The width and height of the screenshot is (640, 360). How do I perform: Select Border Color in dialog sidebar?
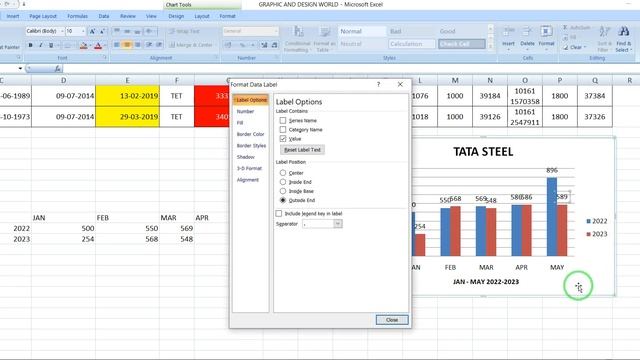coord(251,134)
